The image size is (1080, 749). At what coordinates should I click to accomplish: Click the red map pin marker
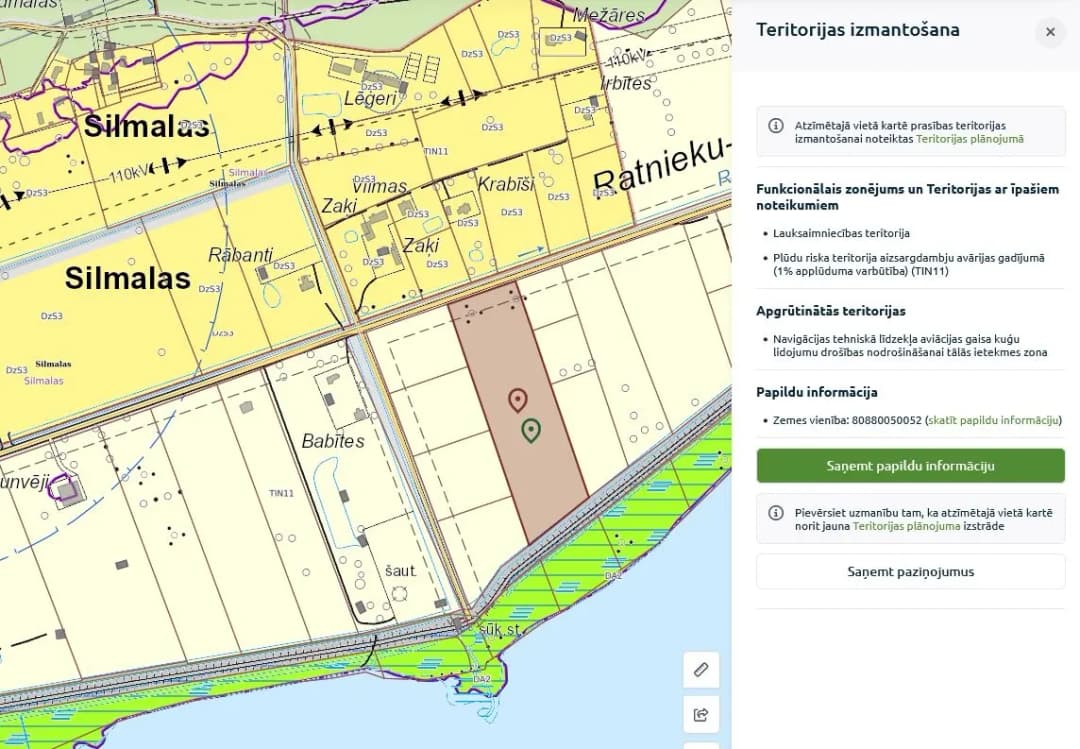[518, 400]
